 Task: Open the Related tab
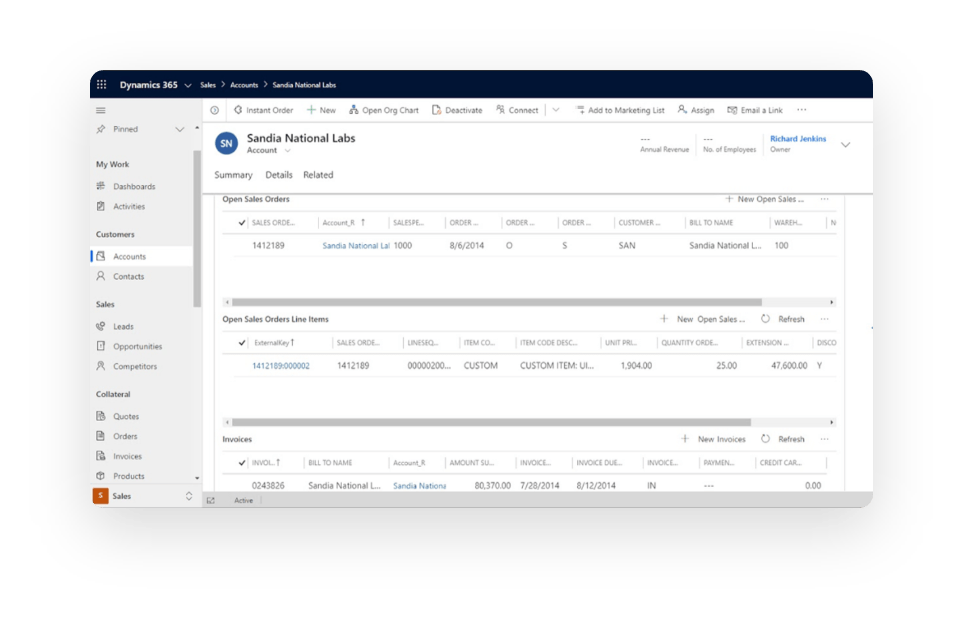318,175
